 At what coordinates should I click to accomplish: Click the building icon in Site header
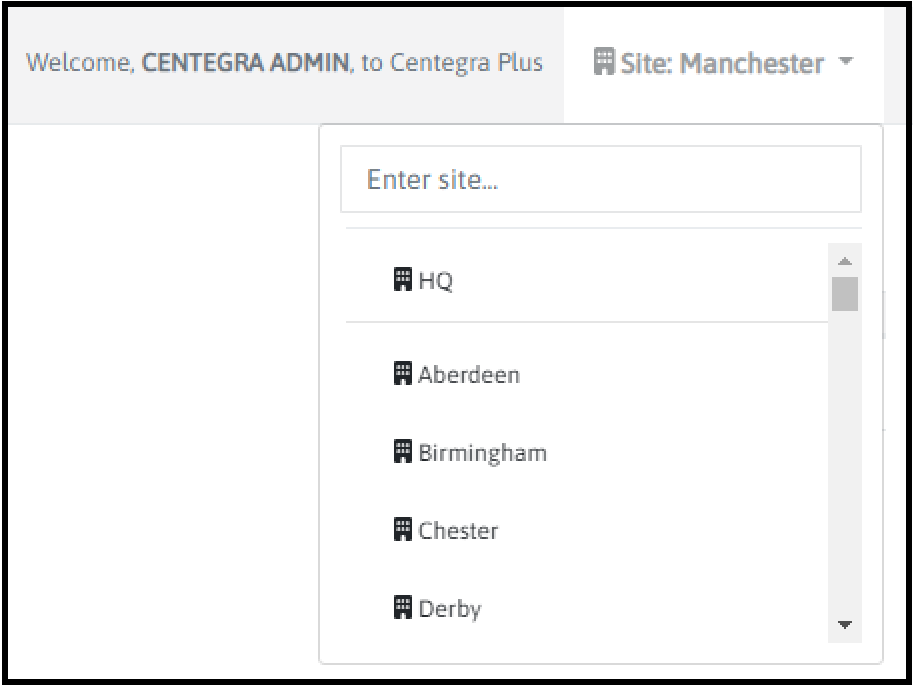[x=604, y=63]
